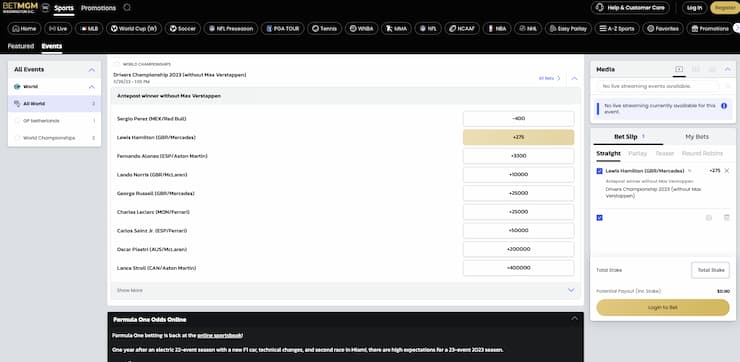Open World Cup (W) section

tap(134, 29)
